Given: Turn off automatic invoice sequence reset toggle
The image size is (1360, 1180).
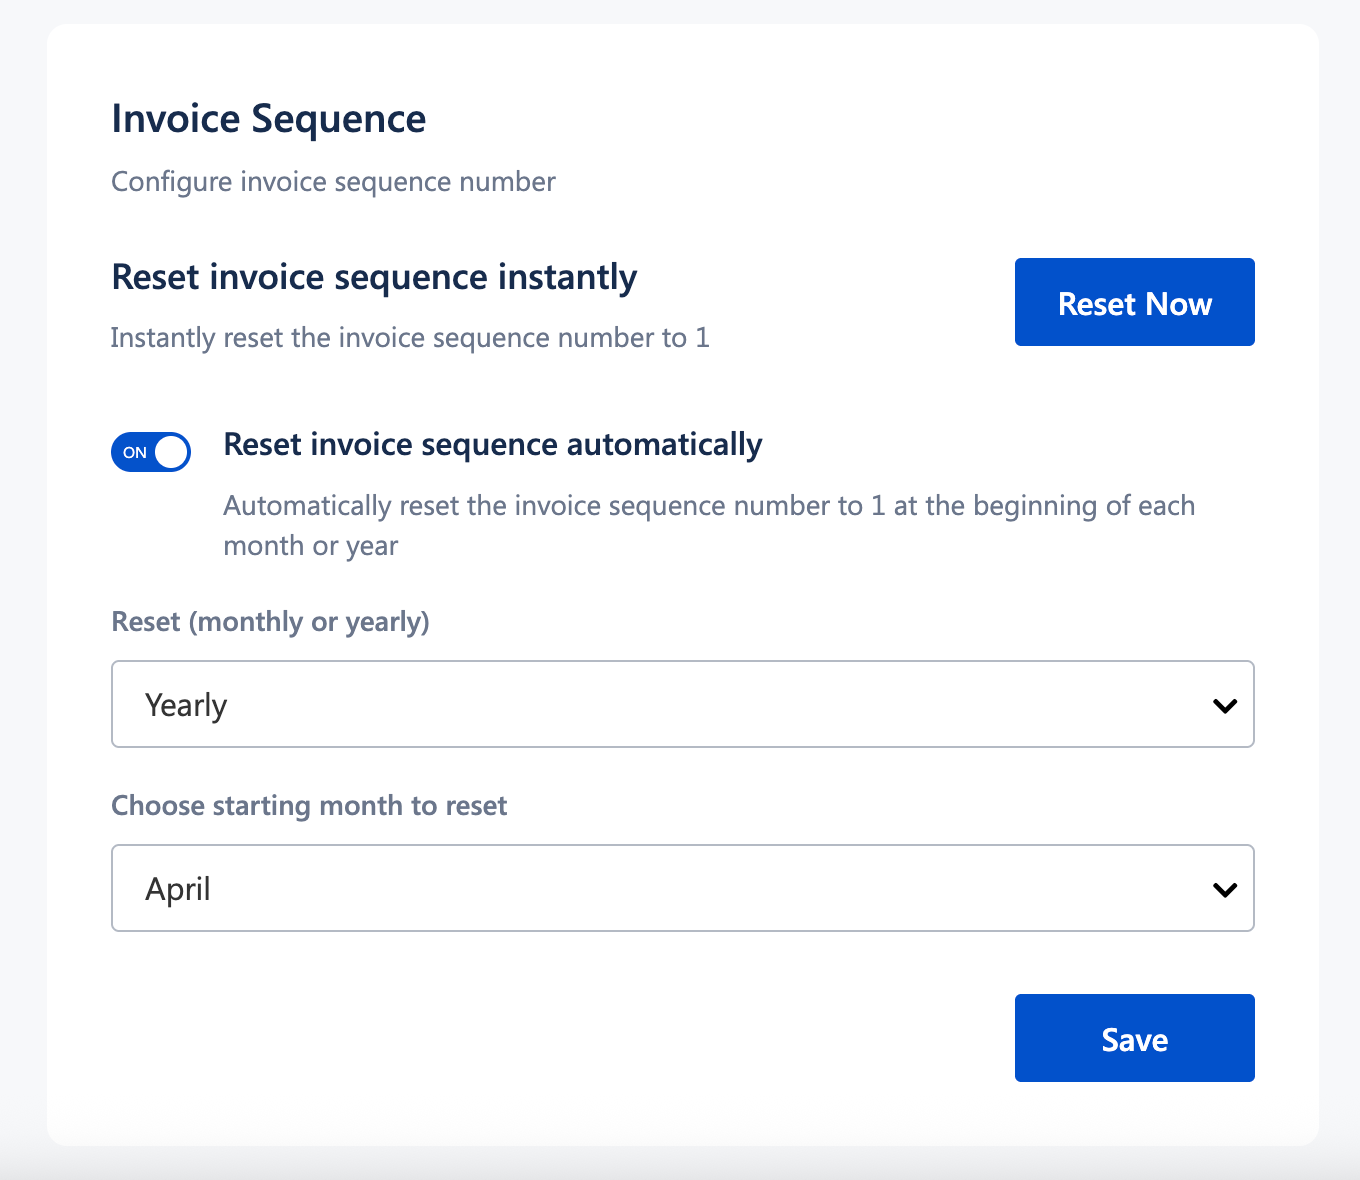Looking at the screenshot, I should [151, 452].
